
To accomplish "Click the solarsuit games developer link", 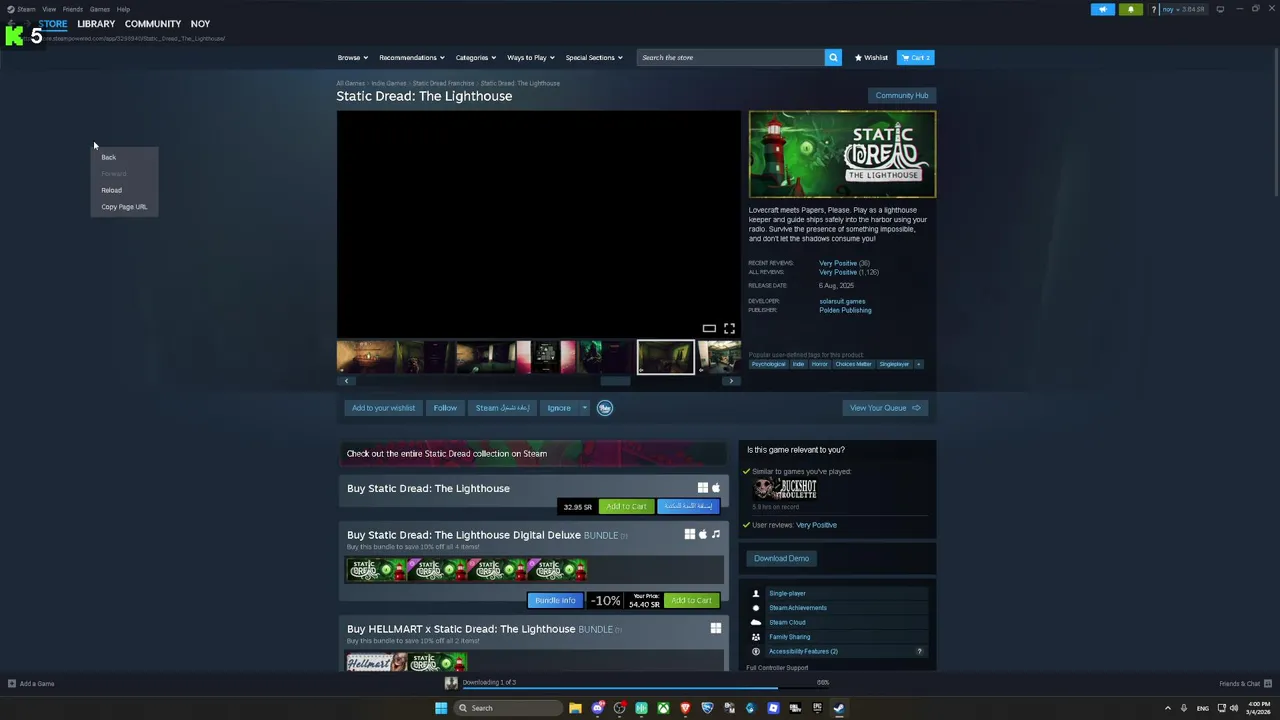I will 842,301.
